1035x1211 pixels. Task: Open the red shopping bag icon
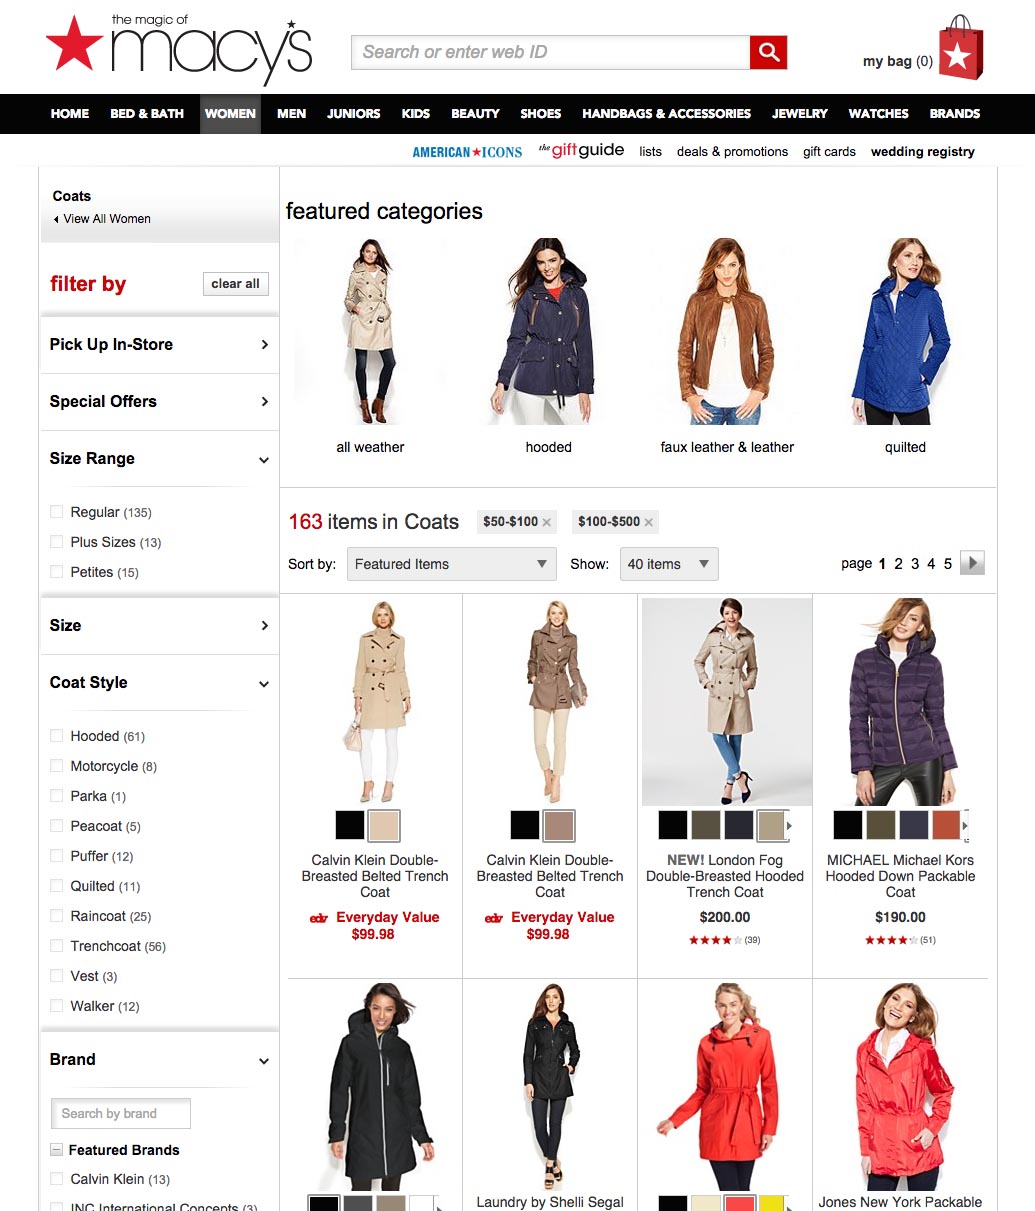click(960, 50)
